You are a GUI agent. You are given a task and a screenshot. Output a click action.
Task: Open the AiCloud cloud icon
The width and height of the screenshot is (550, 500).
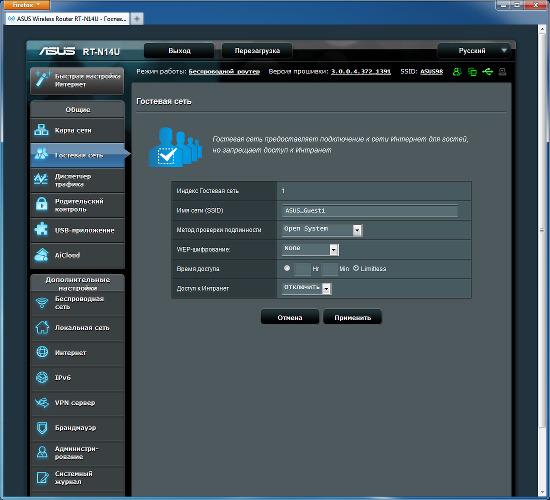coord(41,255)
